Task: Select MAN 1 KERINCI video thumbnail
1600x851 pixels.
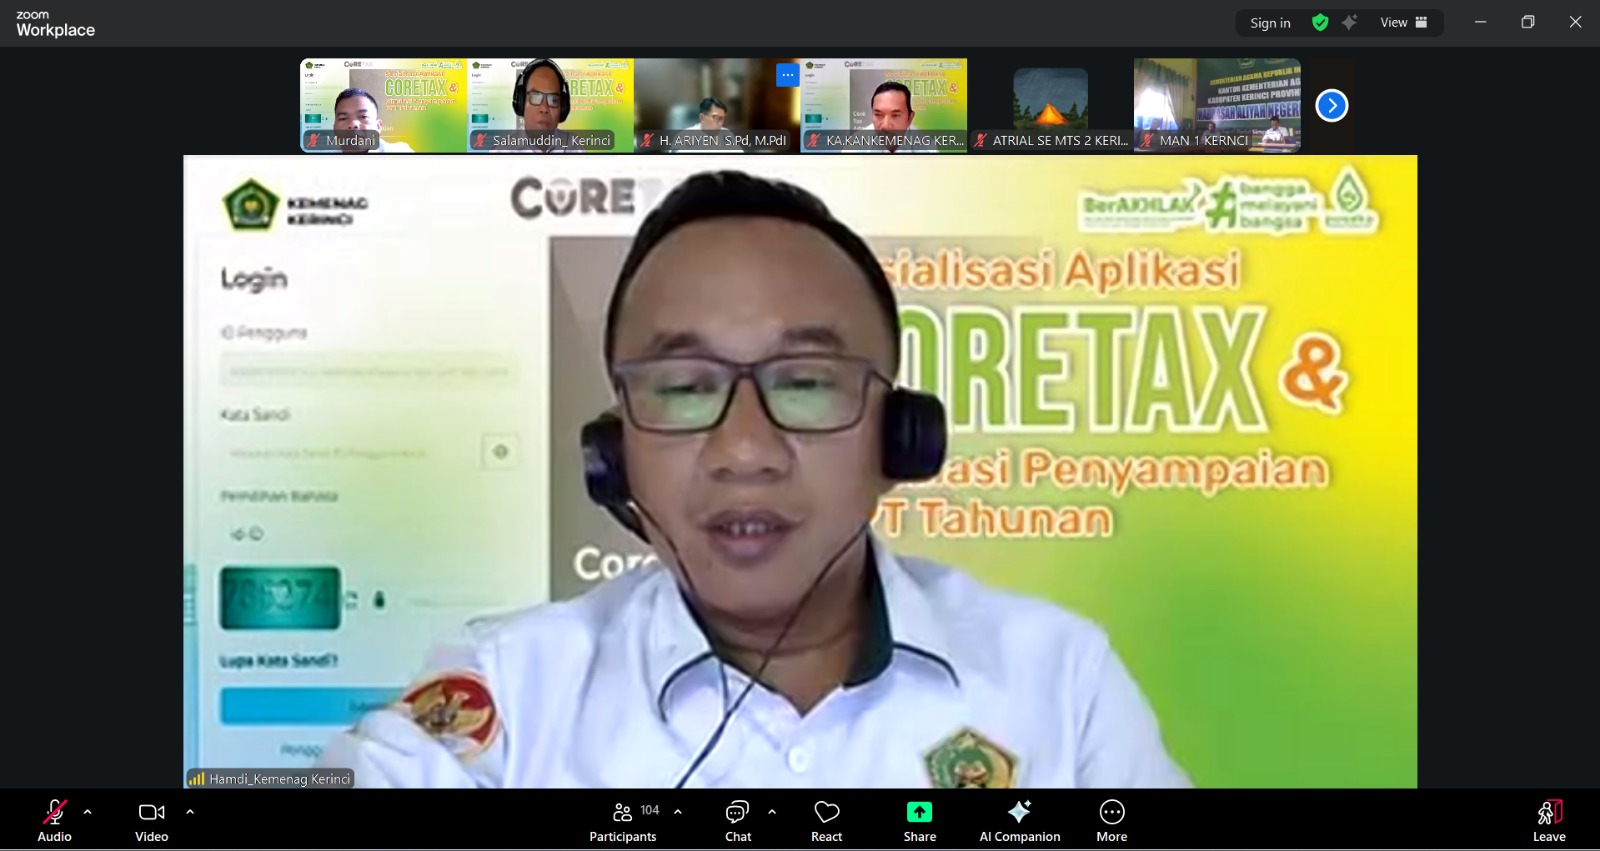Action: tap(1217, 104)
